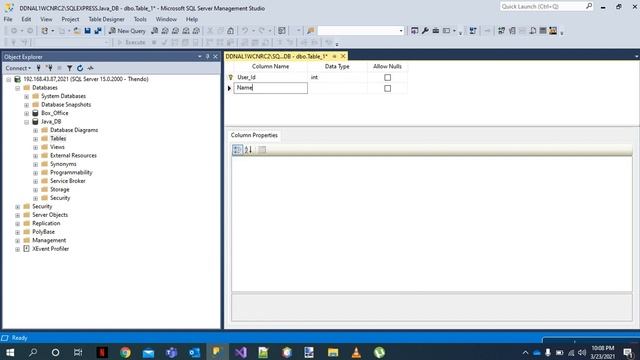The height and width of the screenshot is (360, 640).
Task: Open the Edit menu
Action: click(x=26, y=19)
